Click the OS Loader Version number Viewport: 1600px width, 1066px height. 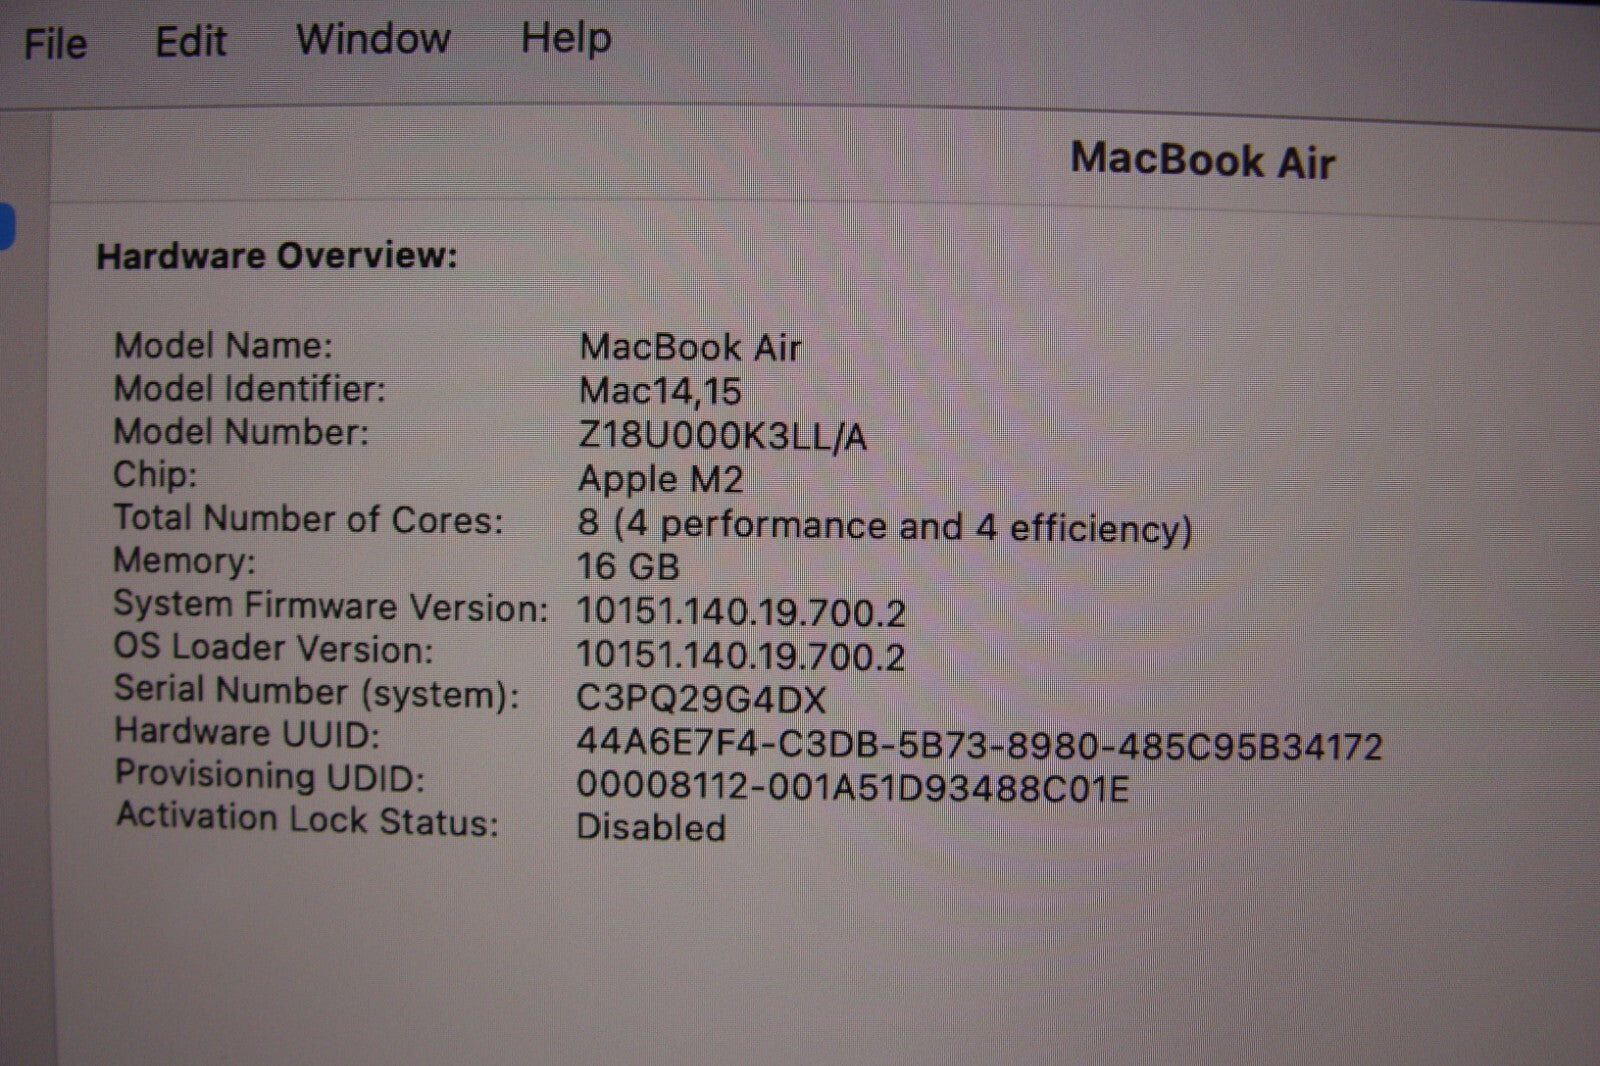point(741,656)
